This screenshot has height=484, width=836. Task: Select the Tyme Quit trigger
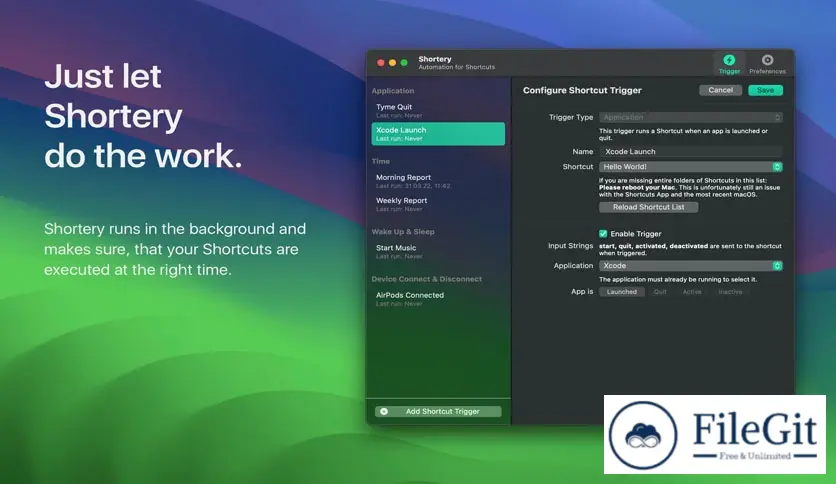click(438, 110)
